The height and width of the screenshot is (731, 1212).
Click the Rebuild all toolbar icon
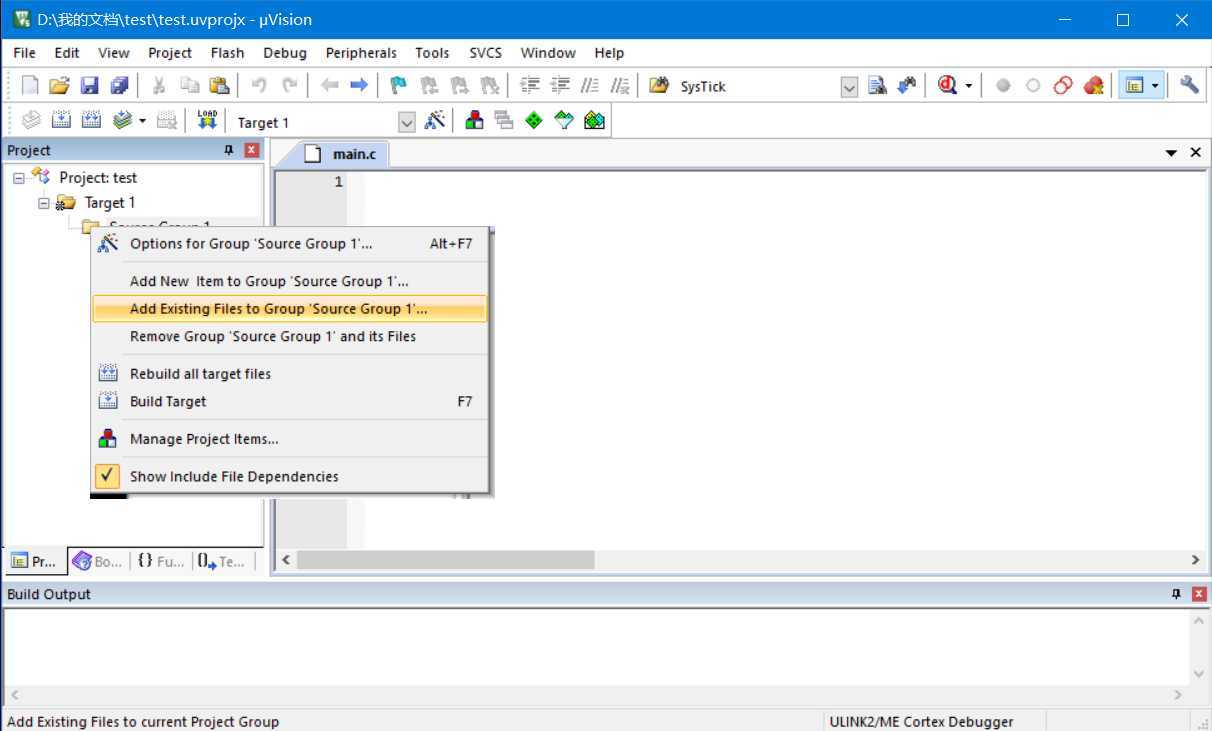coord(91,121)
